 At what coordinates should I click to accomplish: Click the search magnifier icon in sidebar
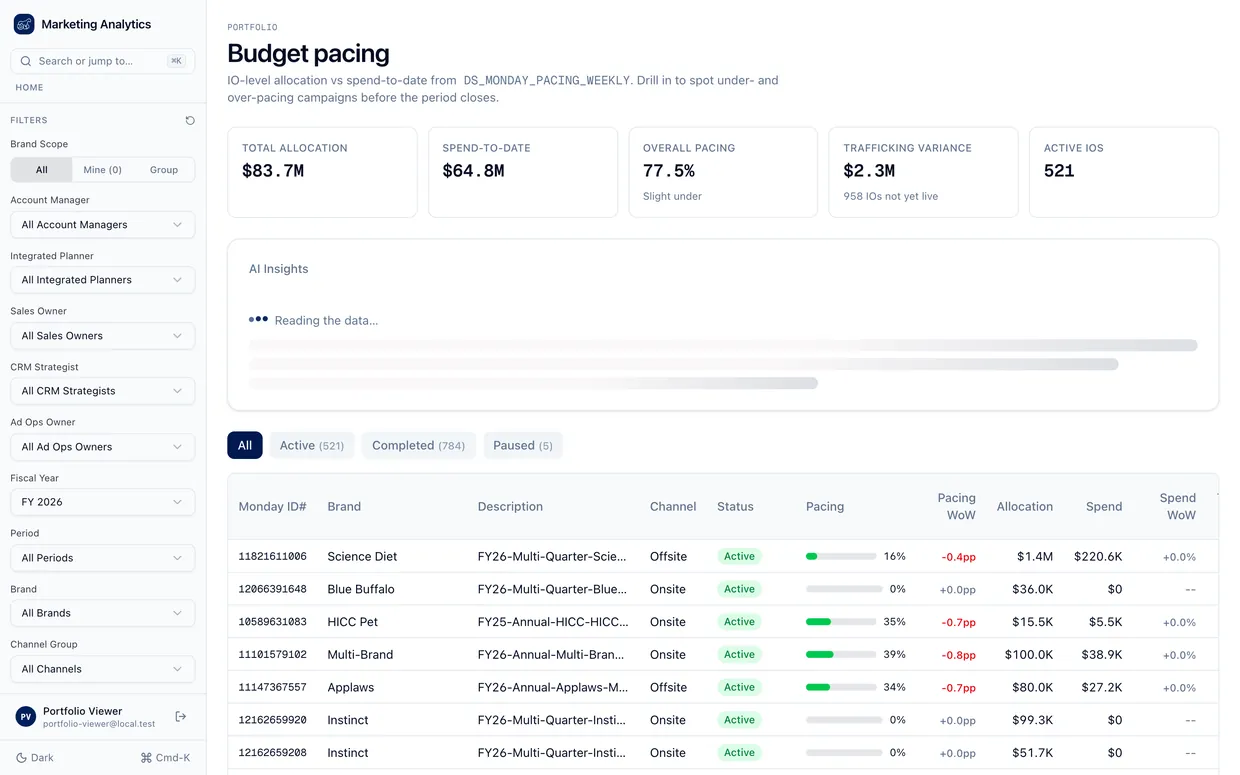[x=26, y=61]
